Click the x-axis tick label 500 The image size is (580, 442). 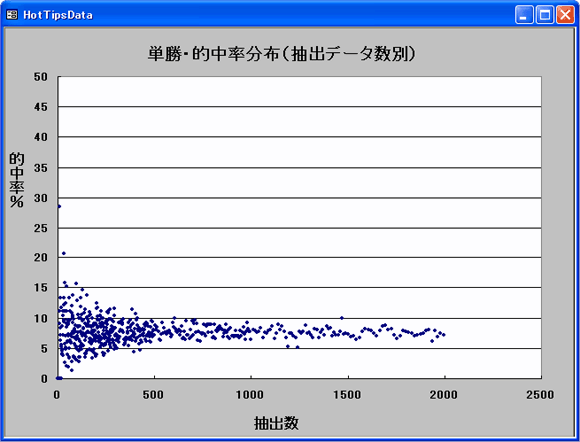click(x=153, y=395)
